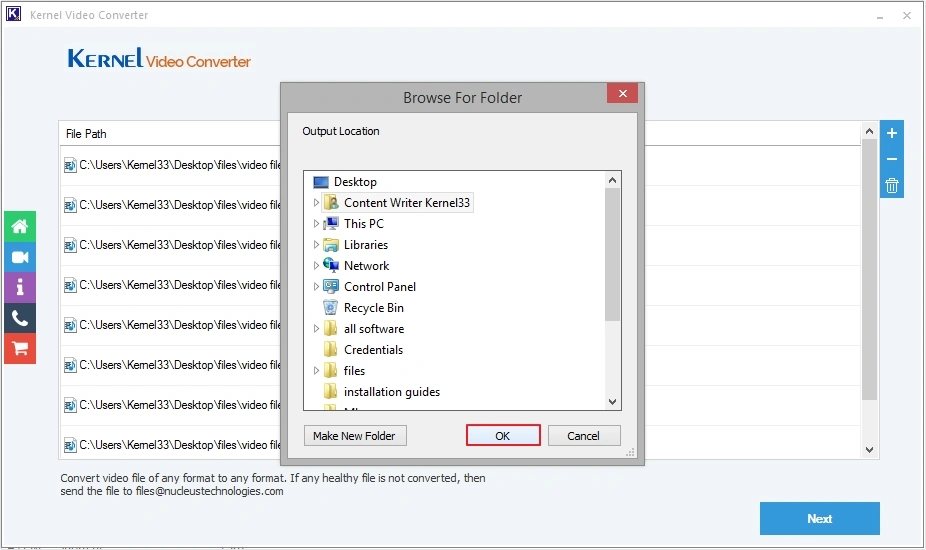The width and height of the screenshot is (926, 550).
Task: Expand the Control Panel node
Action: [x=316, y=287]
